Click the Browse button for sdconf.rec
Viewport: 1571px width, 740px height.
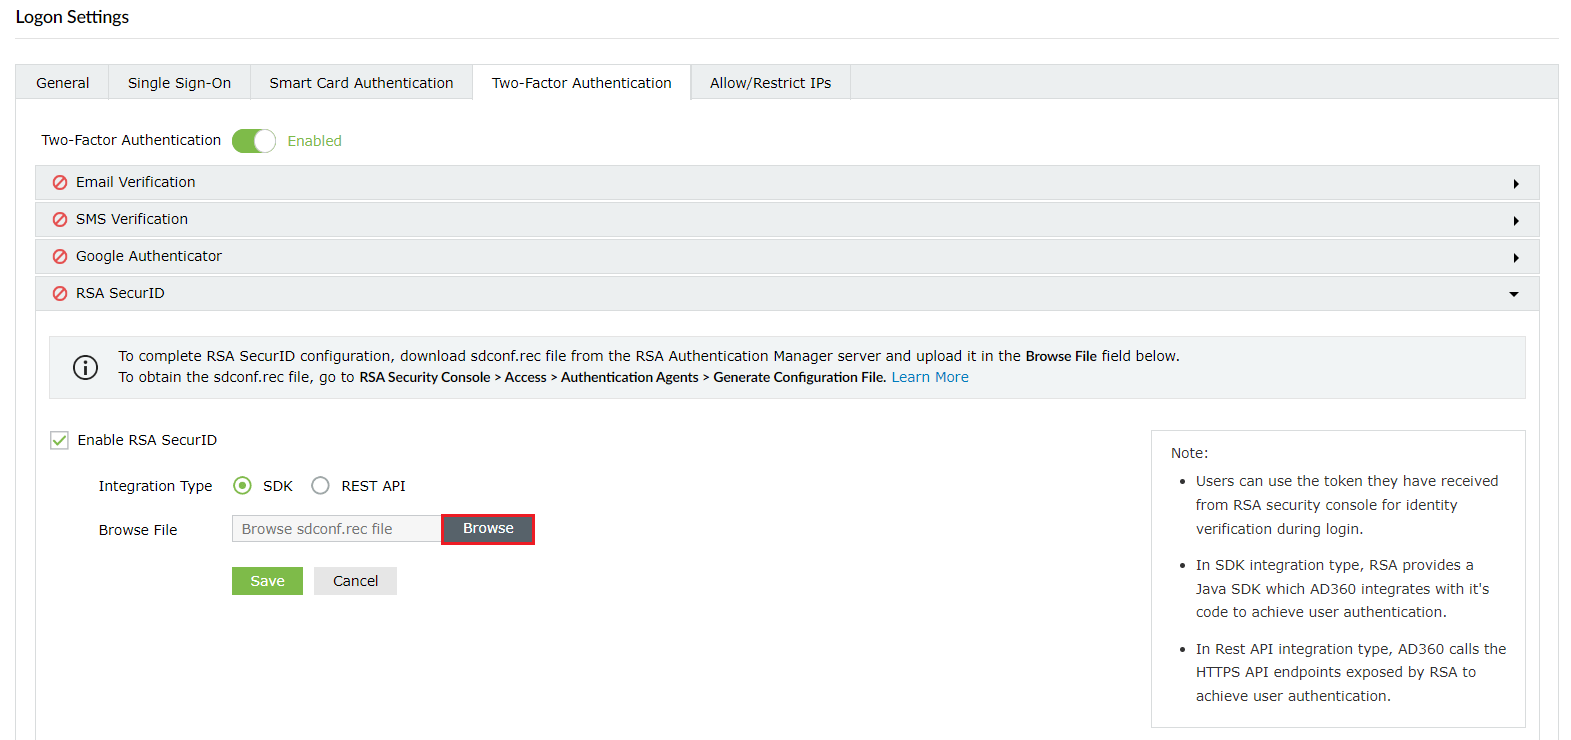(x=488, y=529)
